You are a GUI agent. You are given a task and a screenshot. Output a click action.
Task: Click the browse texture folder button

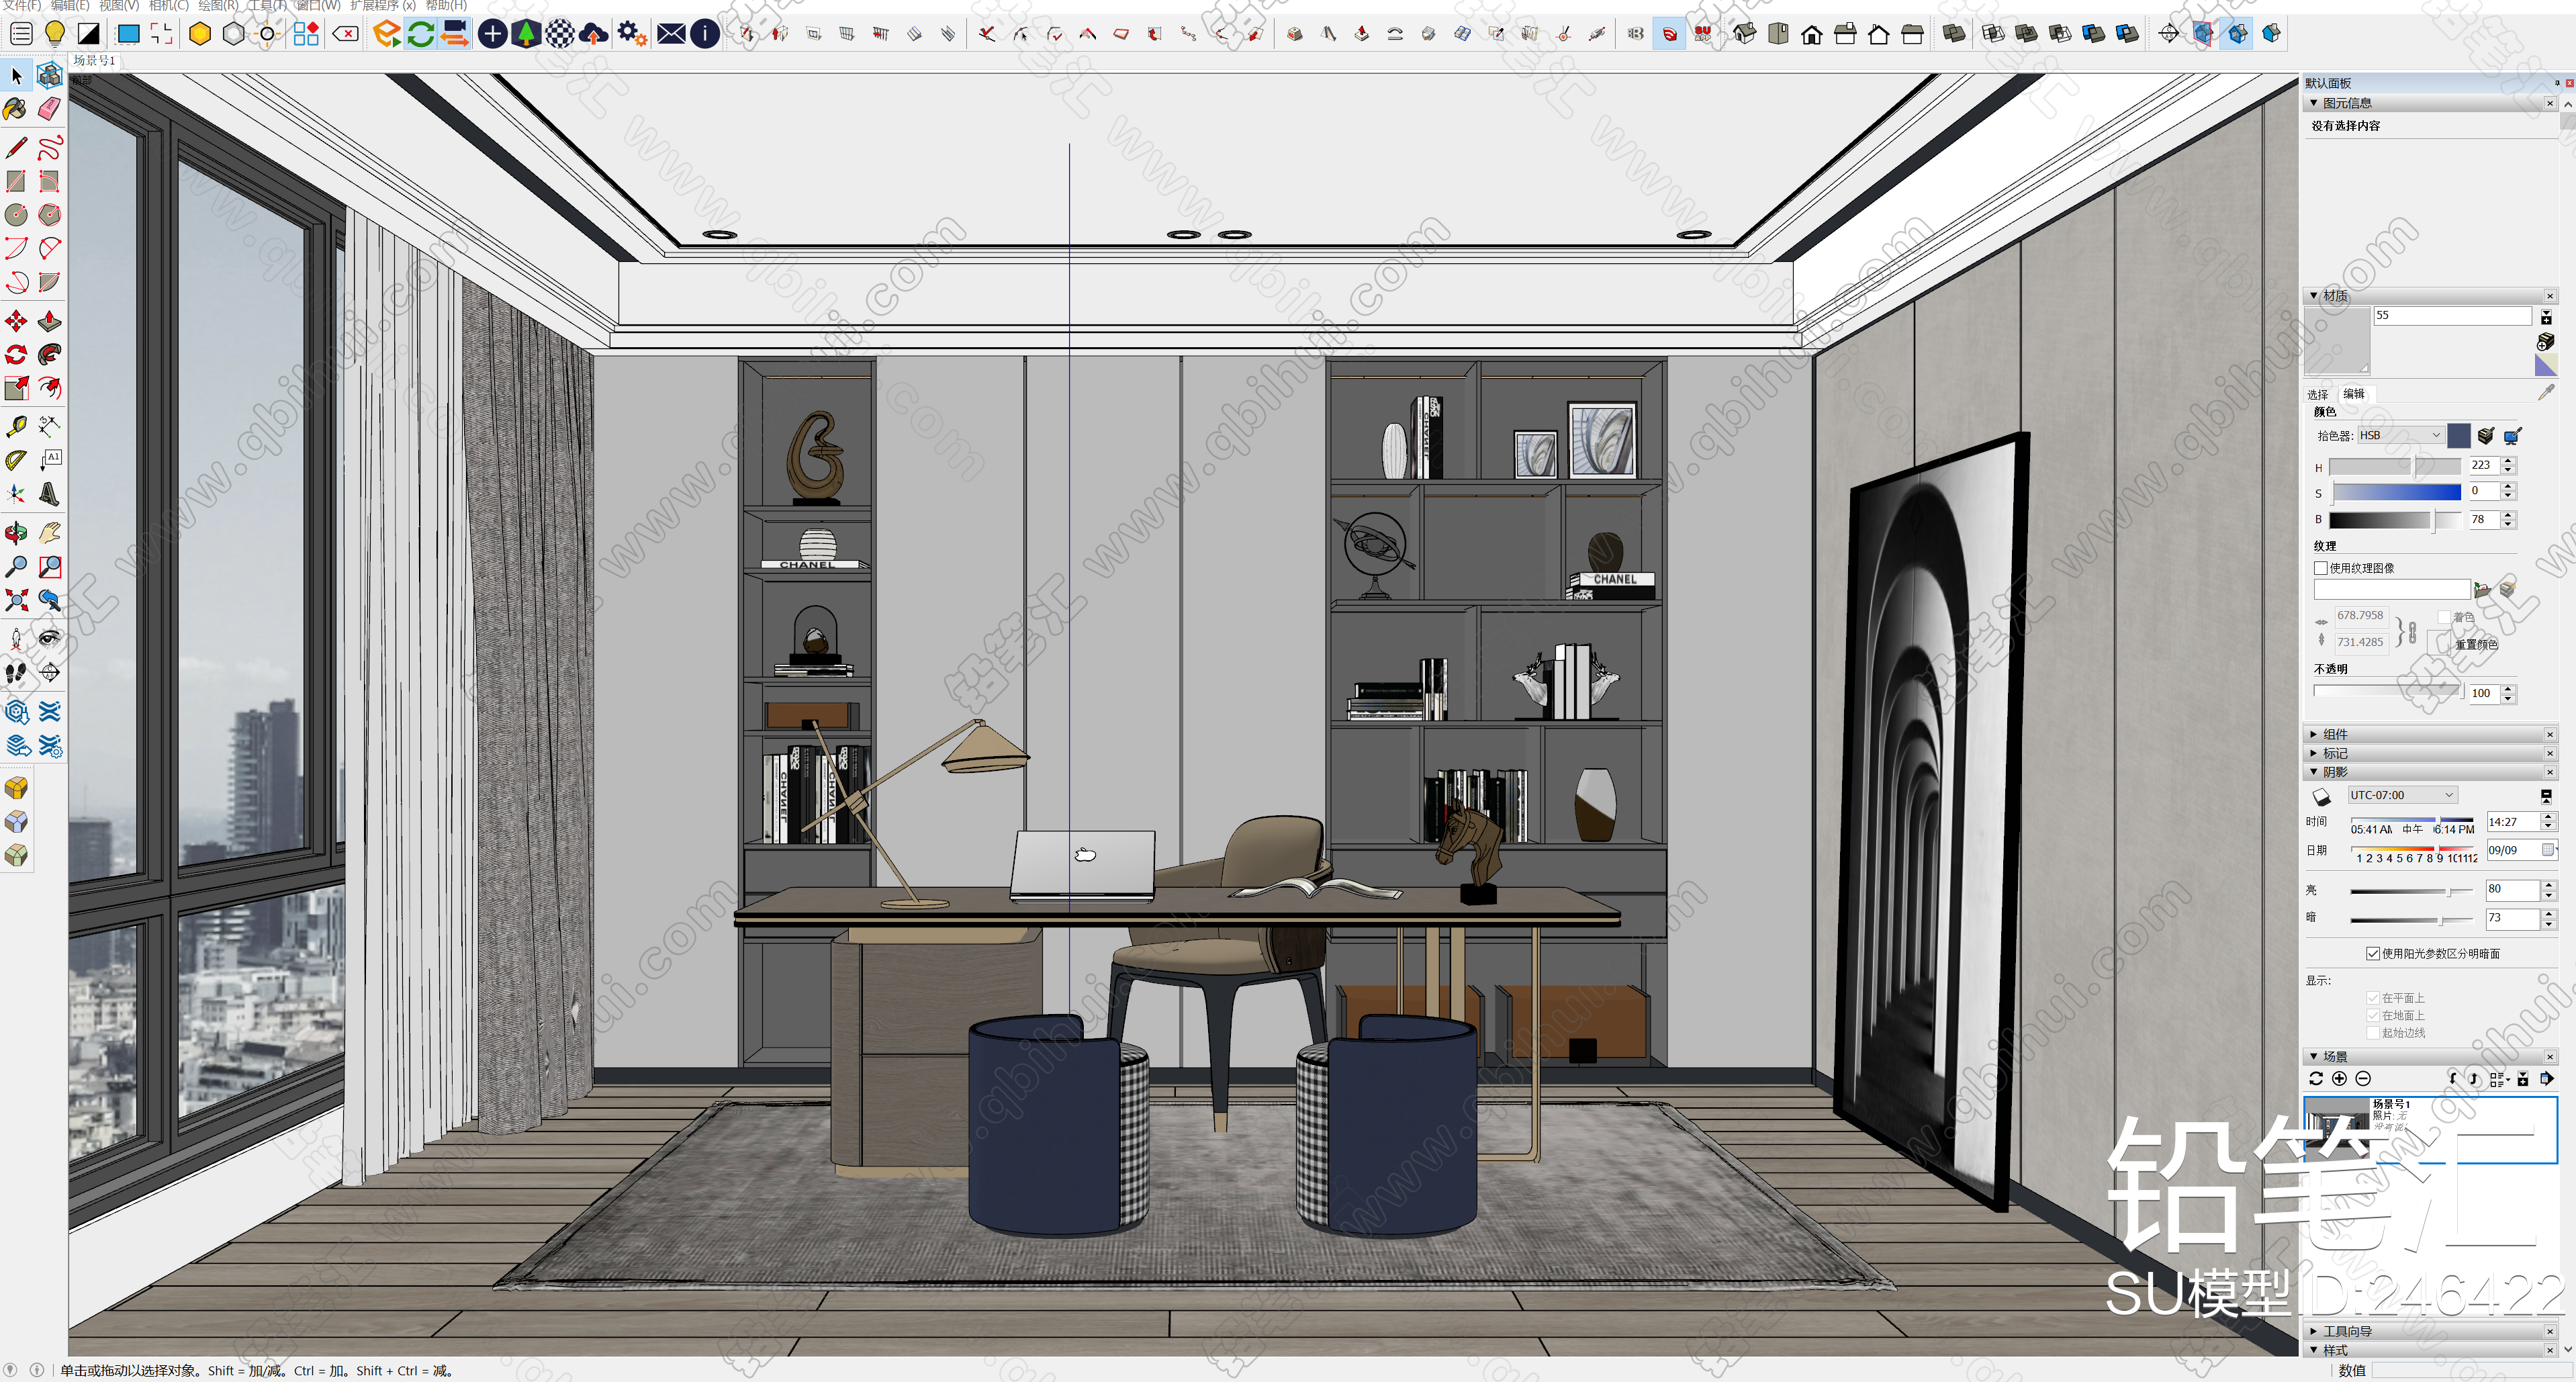click(2482, 590)
